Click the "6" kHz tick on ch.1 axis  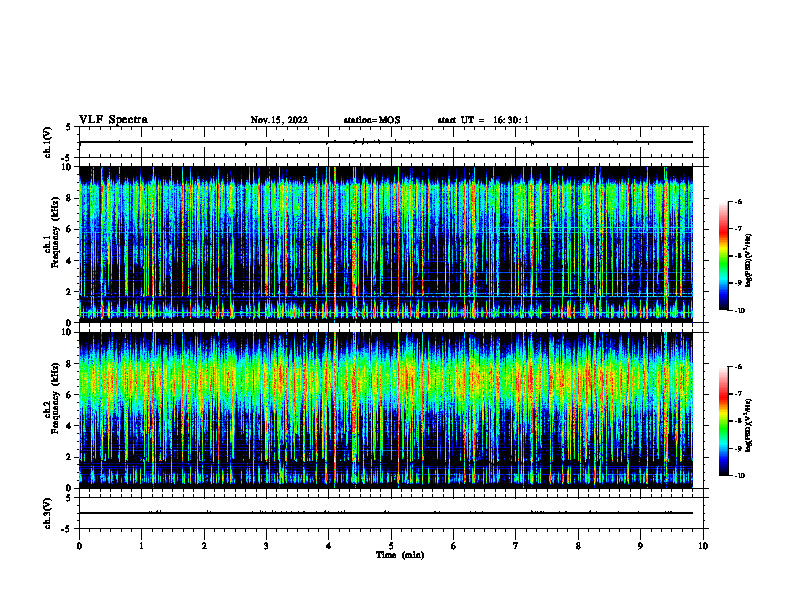(69, 230)
